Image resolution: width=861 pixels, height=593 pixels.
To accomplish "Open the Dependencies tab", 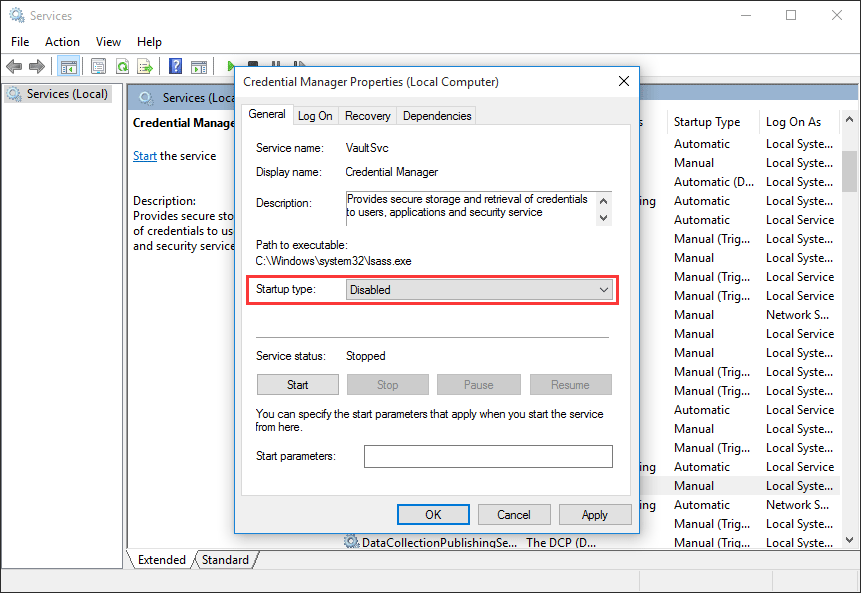I will pyautogui.click(x=437, y=116).
